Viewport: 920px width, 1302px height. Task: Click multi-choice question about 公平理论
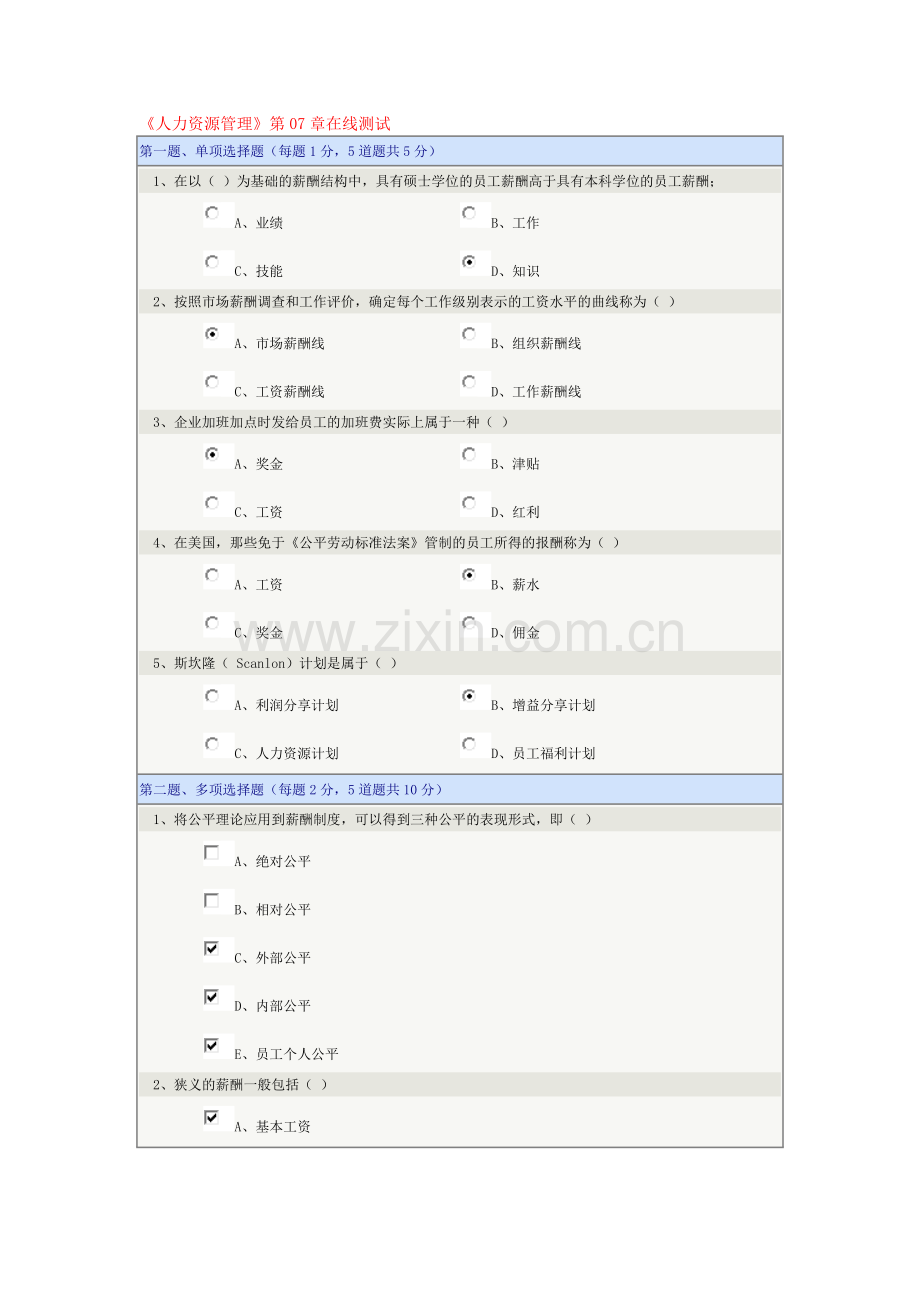tap(372, 820)
